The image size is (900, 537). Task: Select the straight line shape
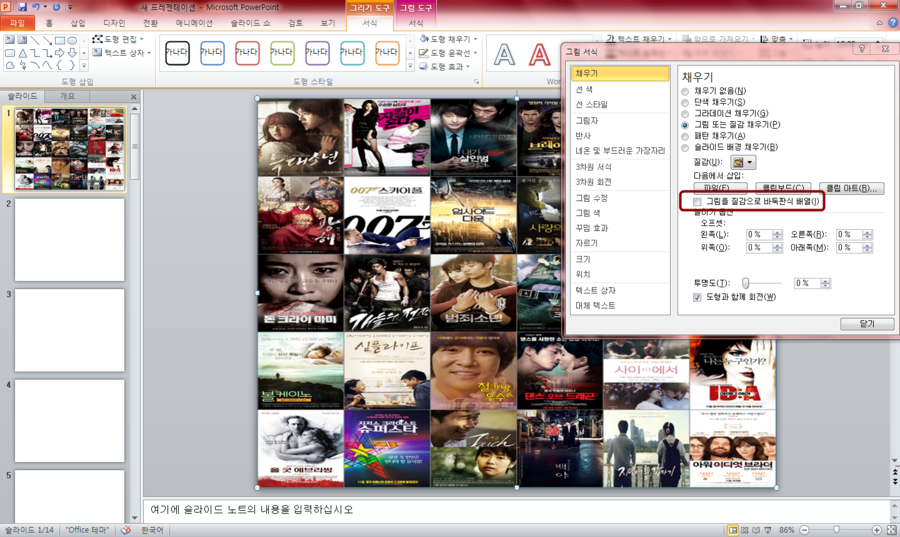point(35,41)
